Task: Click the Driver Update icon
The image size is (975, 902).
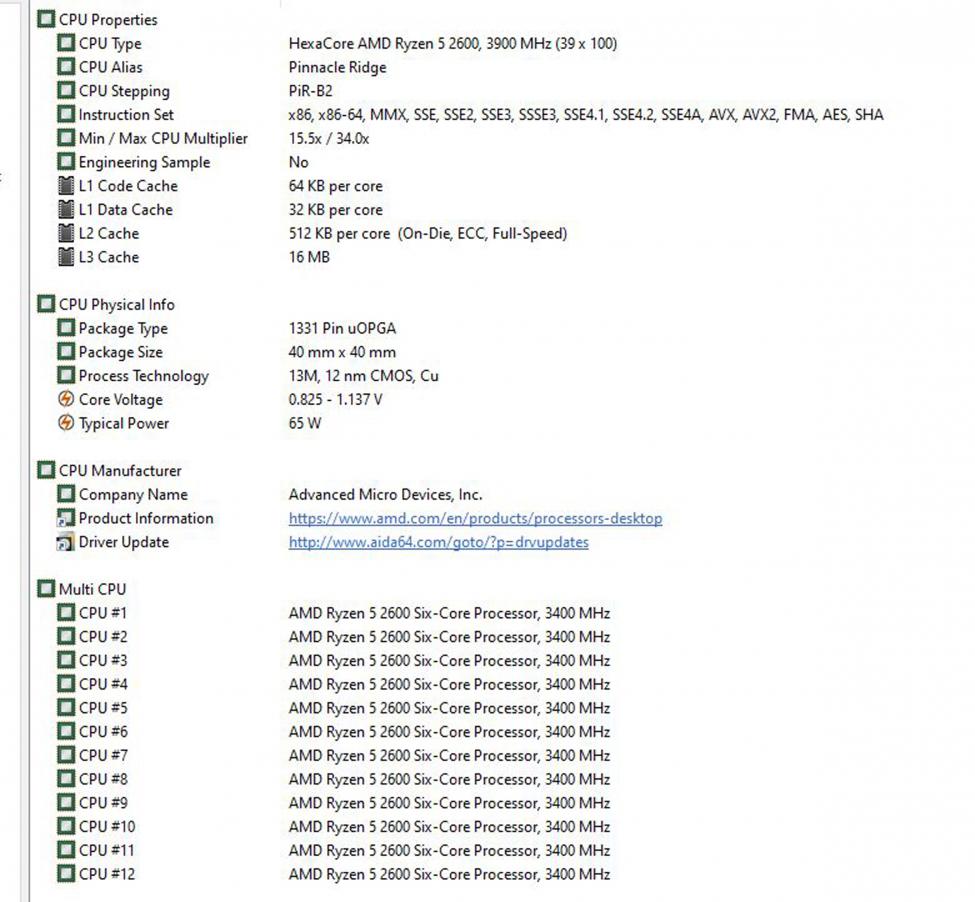Action: (66, 542)
